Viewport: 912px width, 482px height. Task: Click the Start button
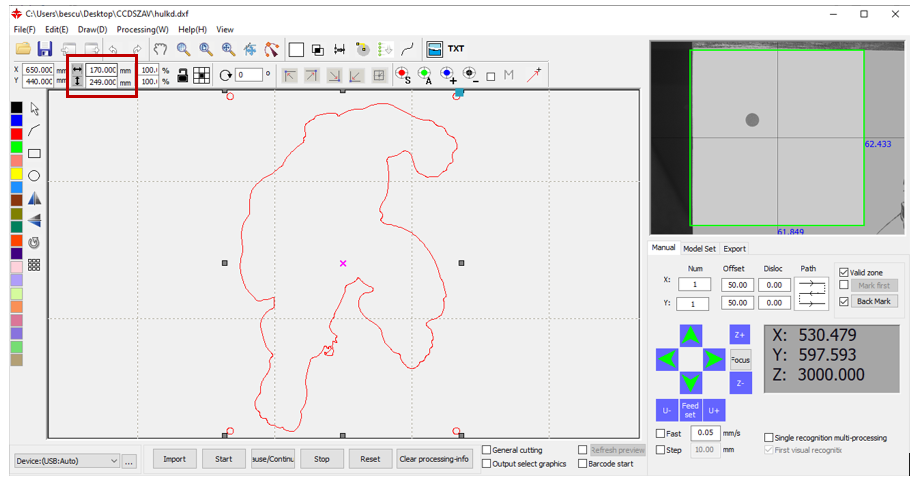point(223,459)
